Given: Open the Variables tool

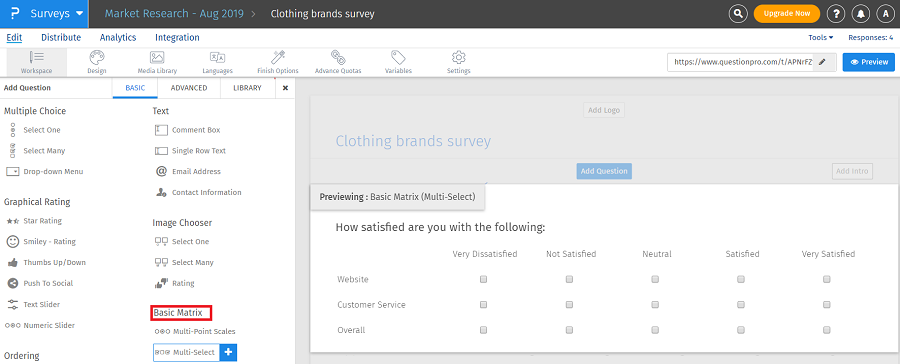Looking at the screenshot, I should click(398, 63).
